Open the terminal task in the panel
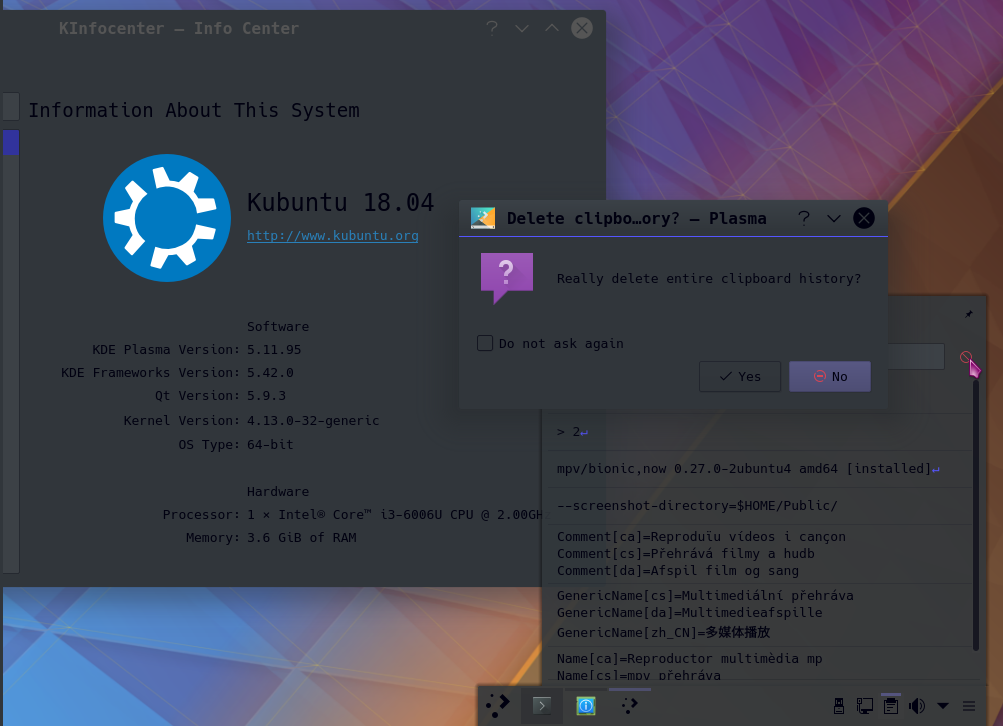This screenshot has width=1003, height=726. tap(541, 706)
